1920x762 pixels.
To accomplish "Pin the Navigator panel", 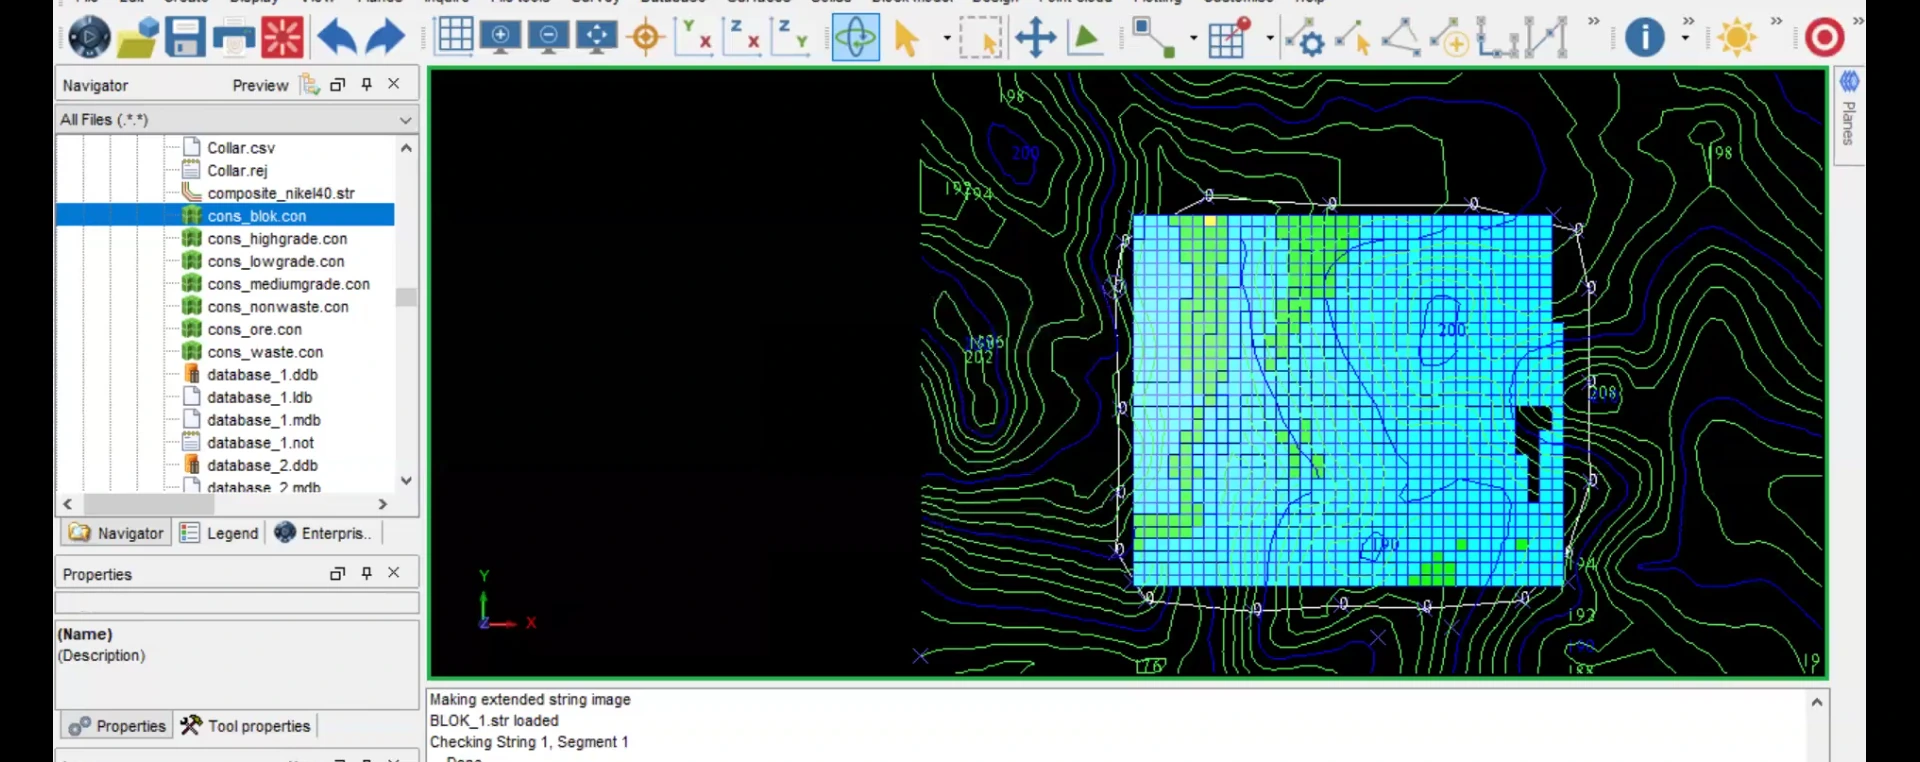I will coord(367,85).
